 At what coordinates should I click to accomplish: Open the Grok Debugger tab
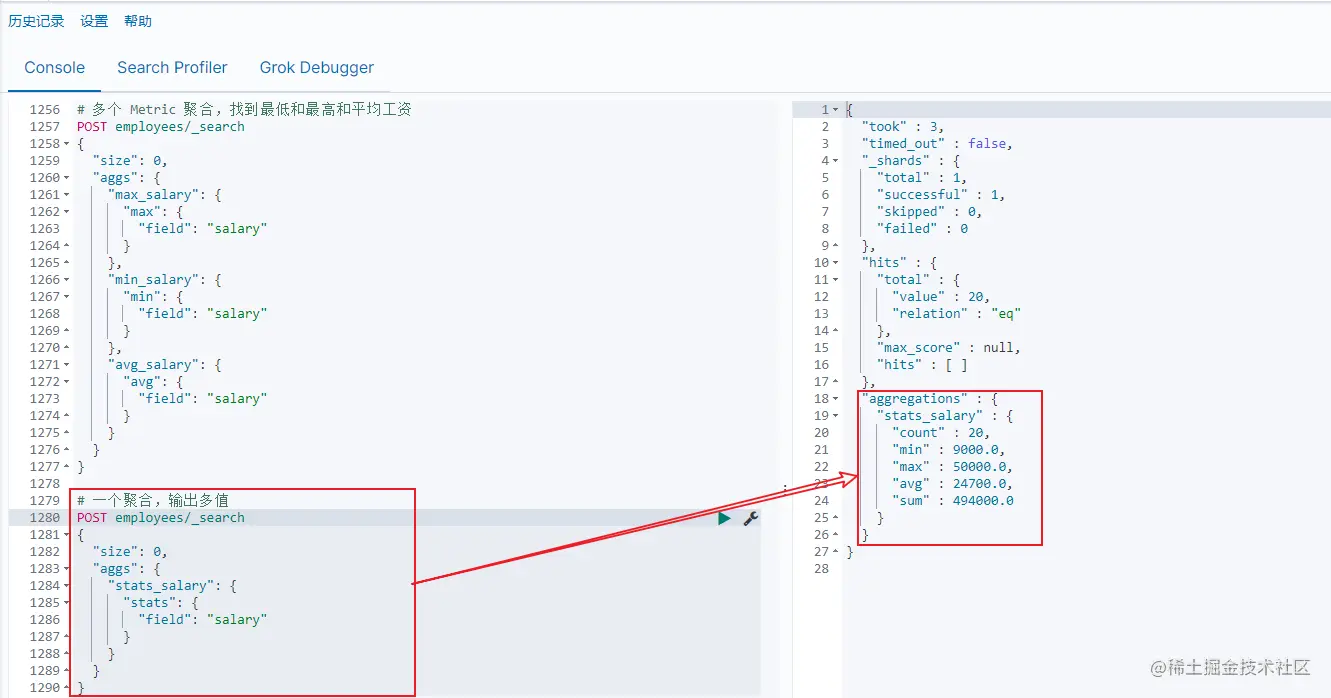tap(317, 68)
